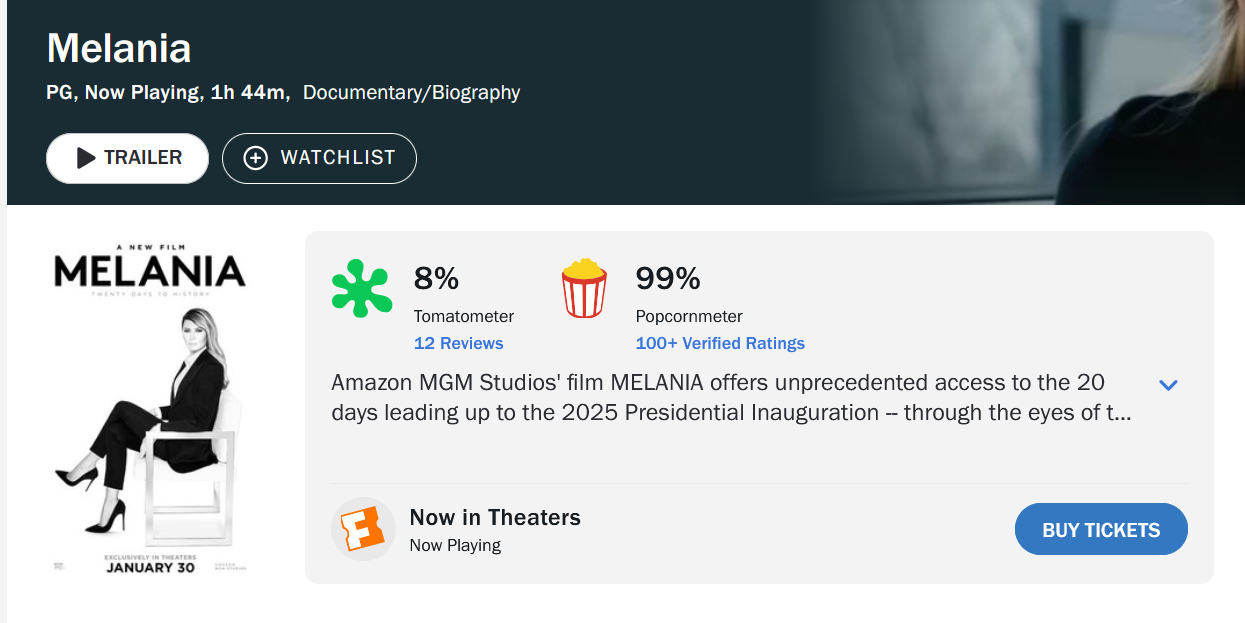Screen dimensions: 1245x623
Task: Click the 8% Tomatometer score
Action: (436, 278)
